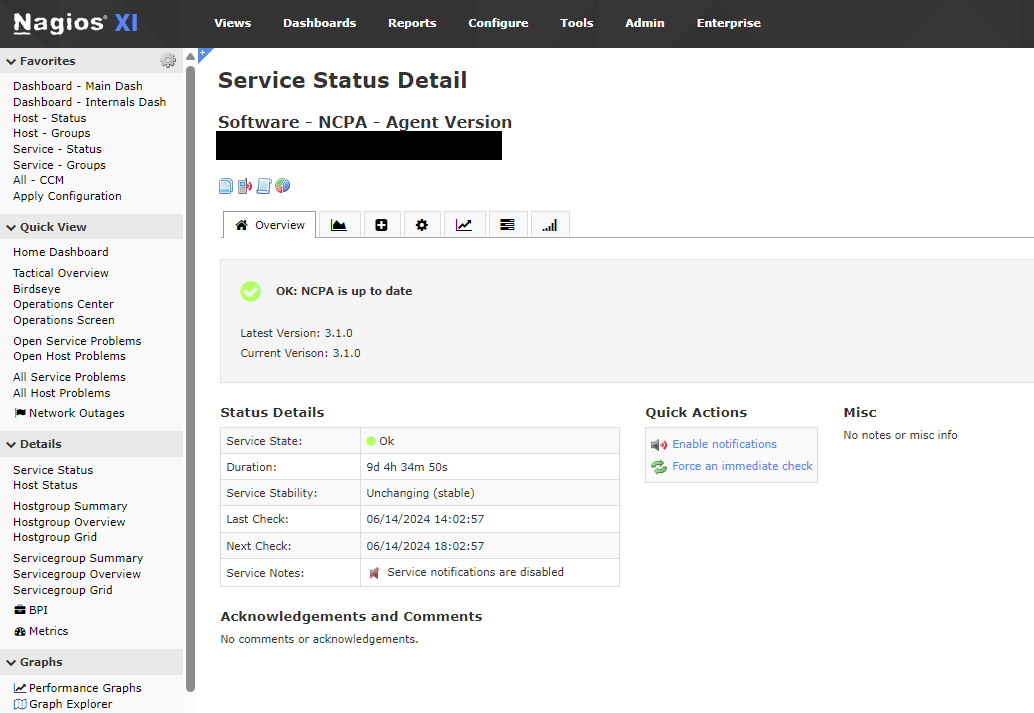Click the Duration value 9d 4h 34m 50s
Viewport: 1034px width, 713px height.
coord(407,467)
